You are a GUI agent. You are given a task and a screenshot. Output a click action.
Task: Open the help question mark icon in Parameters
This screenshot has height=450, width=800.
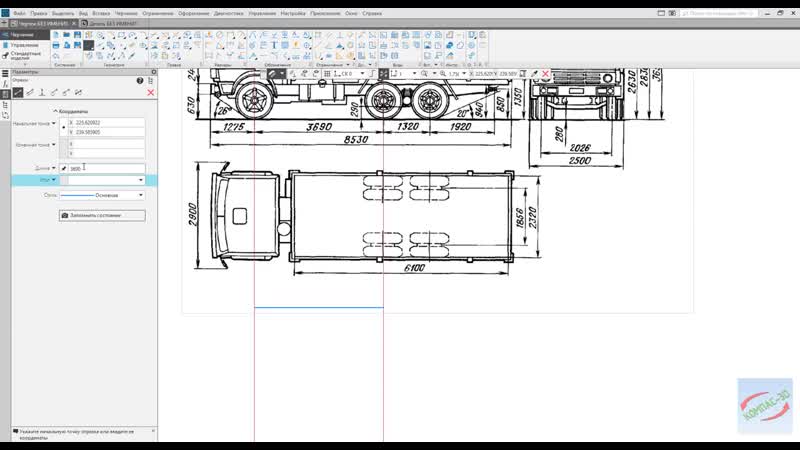[x=140, y=80]
